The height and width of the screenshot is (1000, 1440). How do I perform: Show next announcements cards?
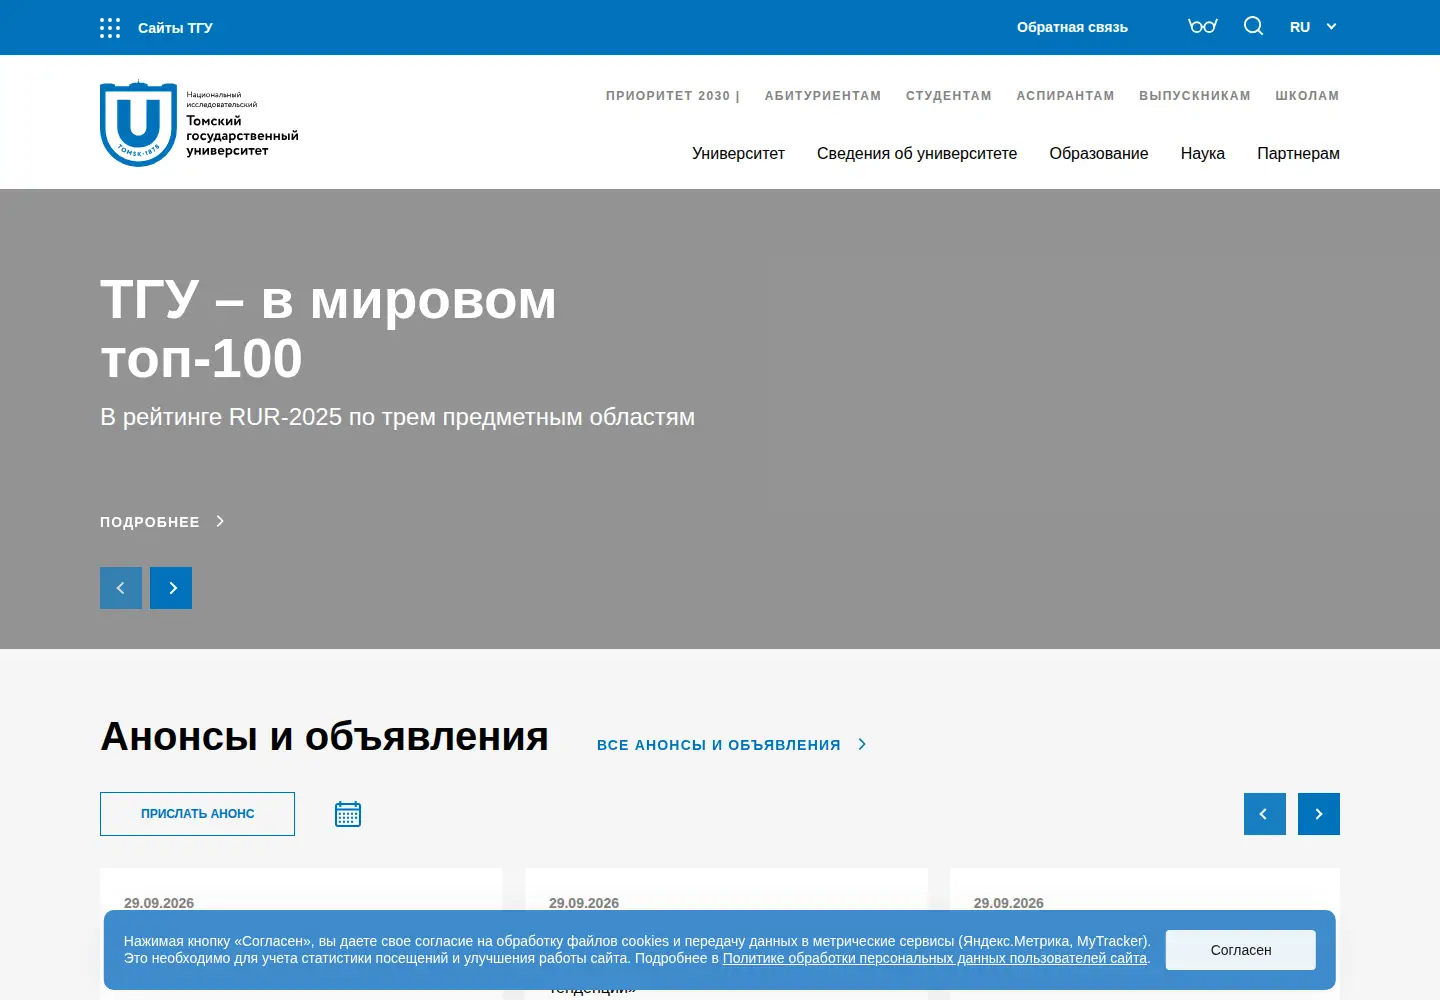[1319, 814]
